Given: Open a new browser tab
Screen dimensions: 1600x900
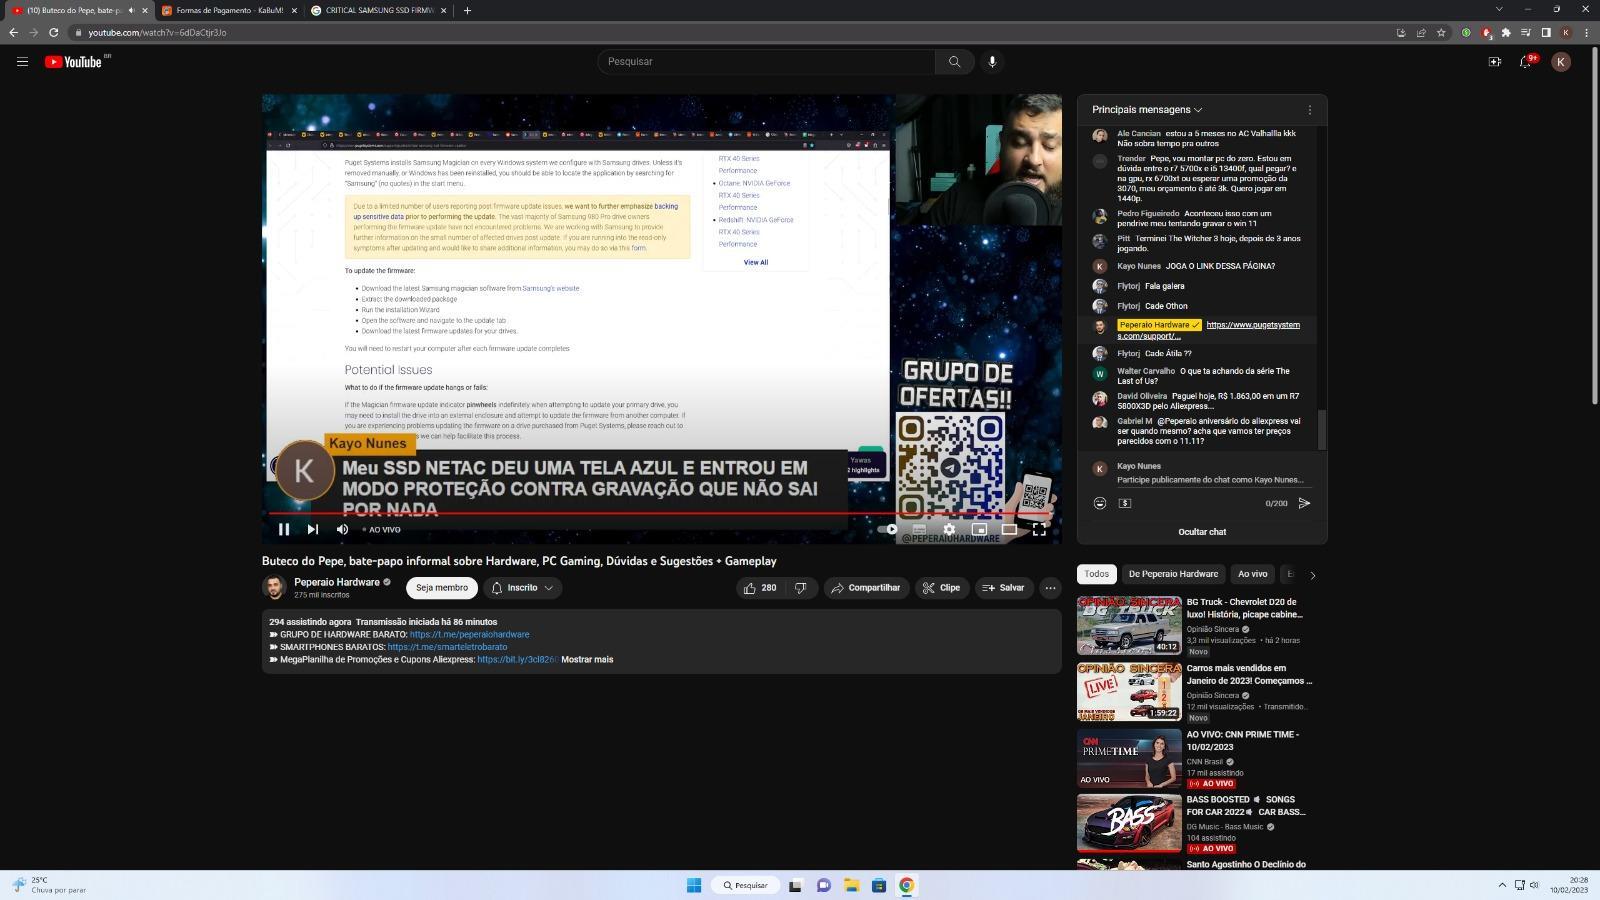Looking at the screenshot, I should (x=467, y=10).
